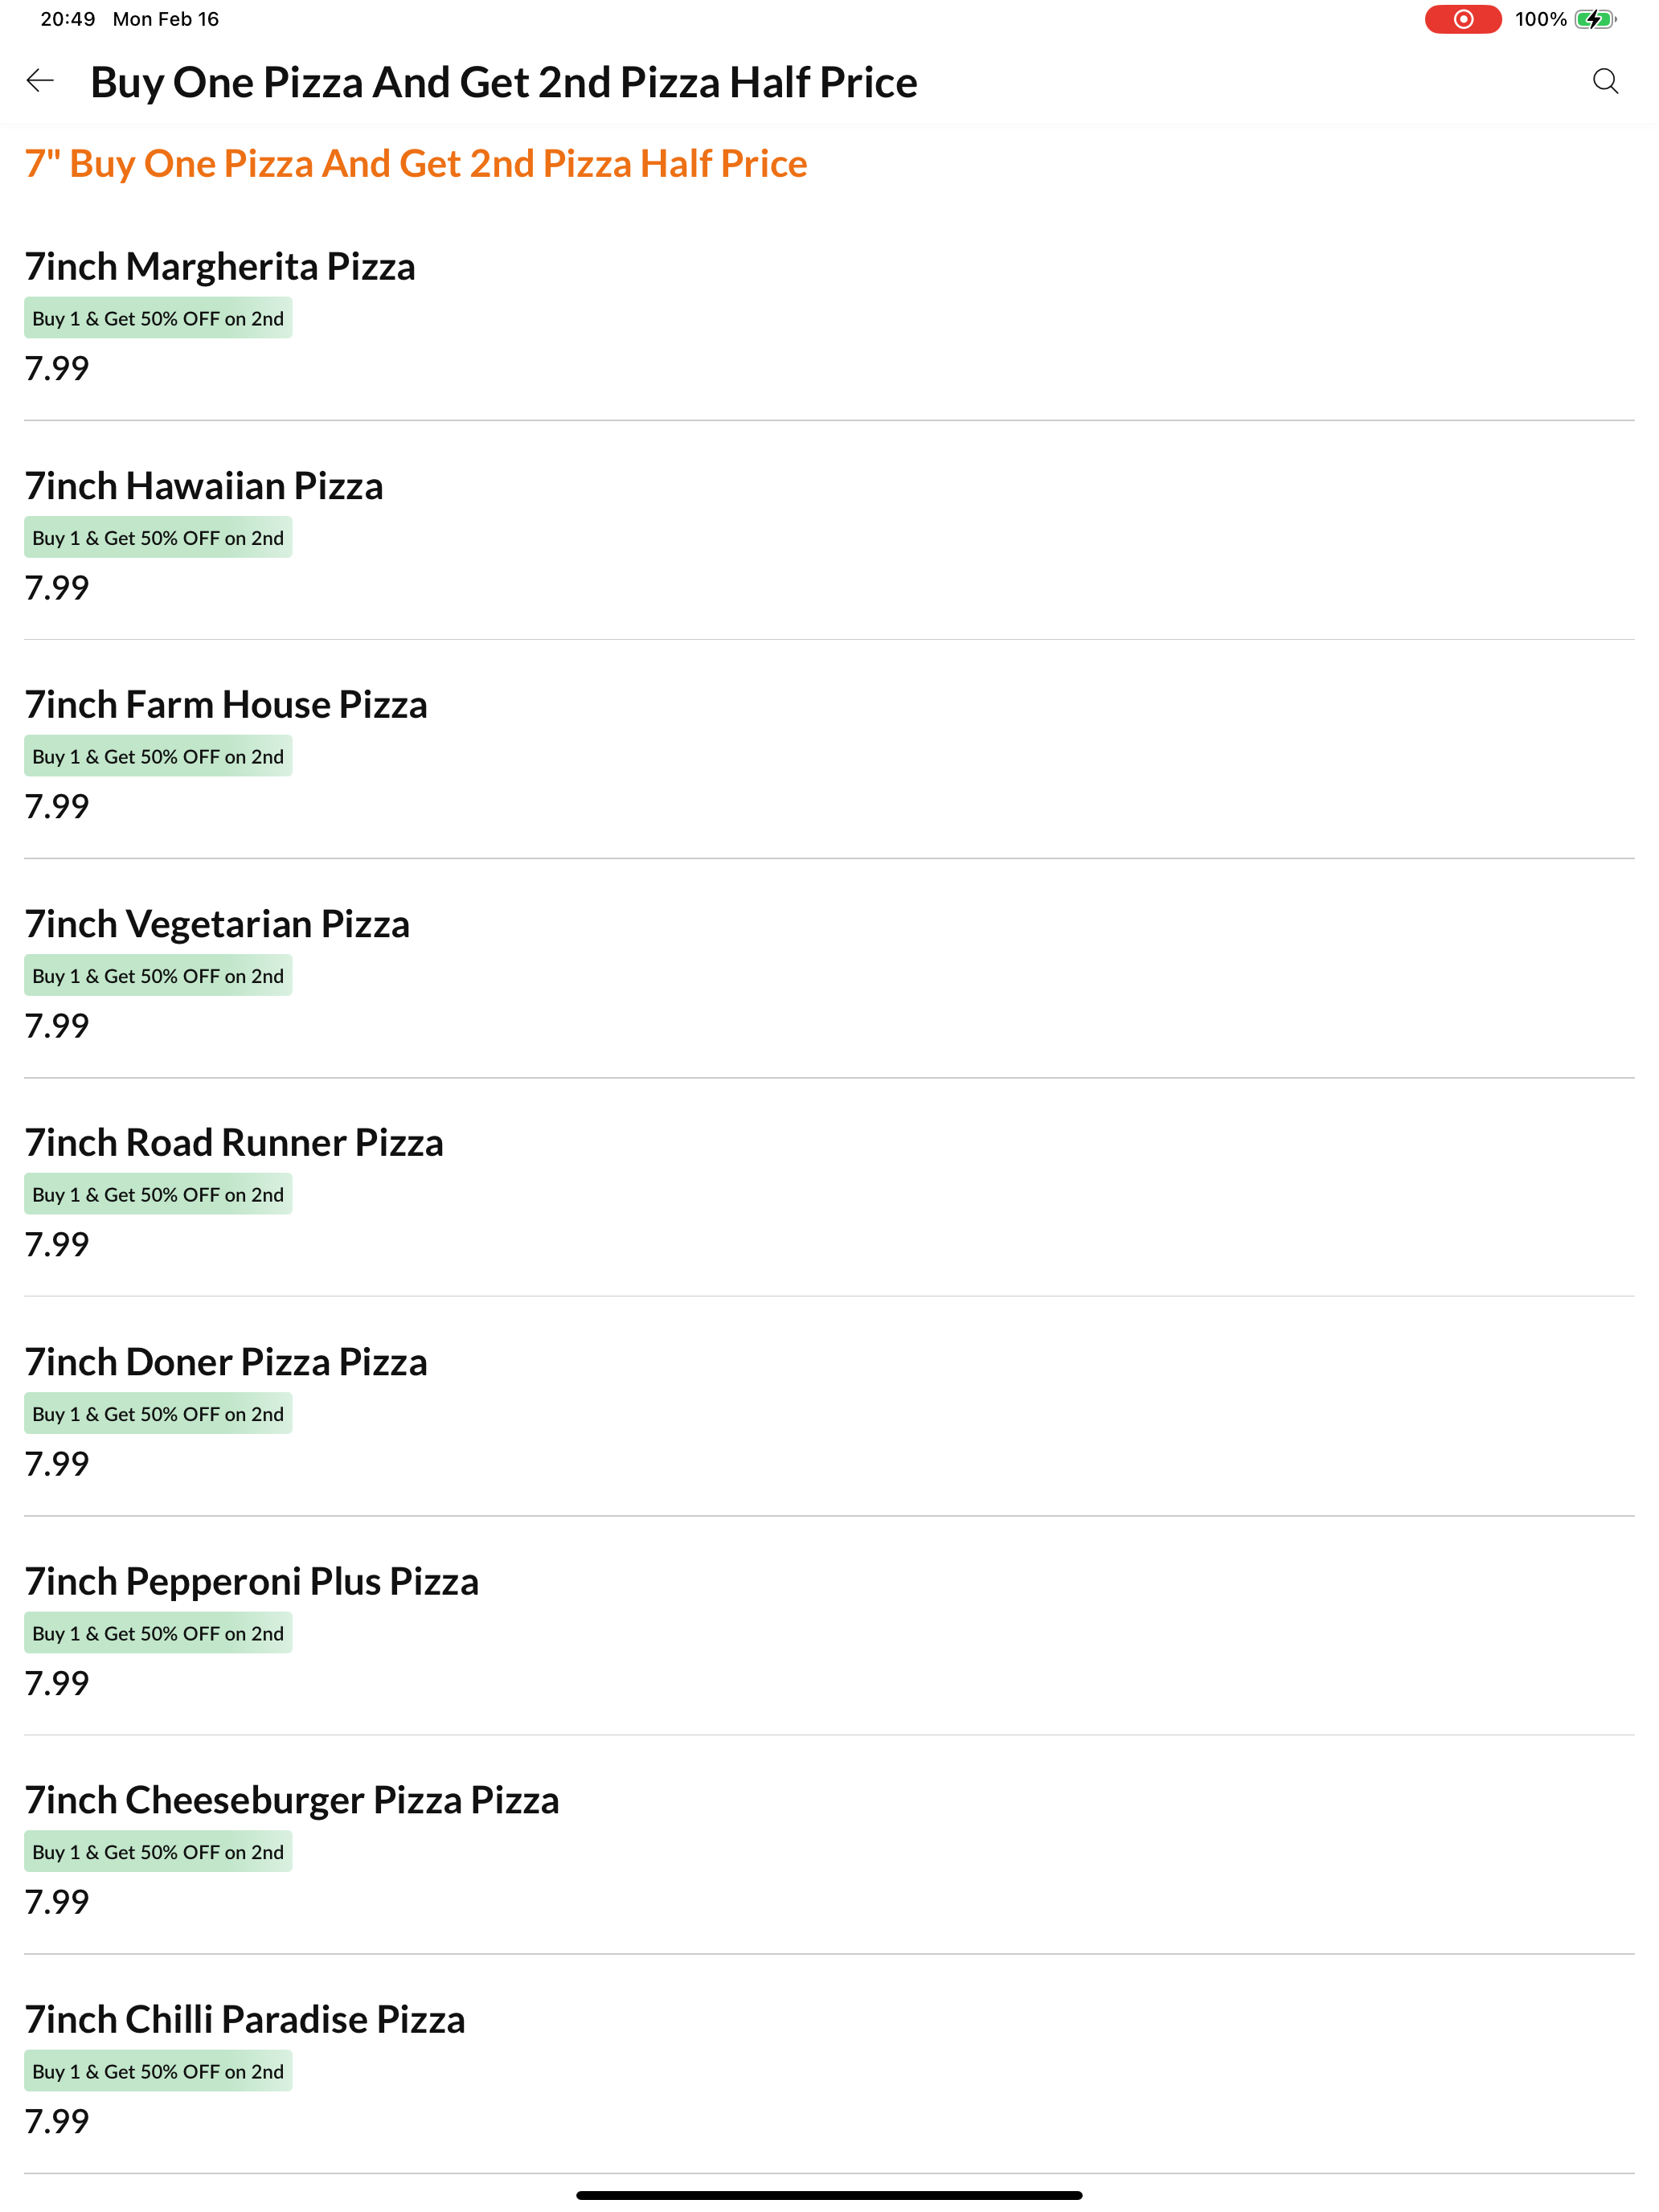
Task: Tap offer badge under Road Runner Pizza
Action: [158, 1194]
